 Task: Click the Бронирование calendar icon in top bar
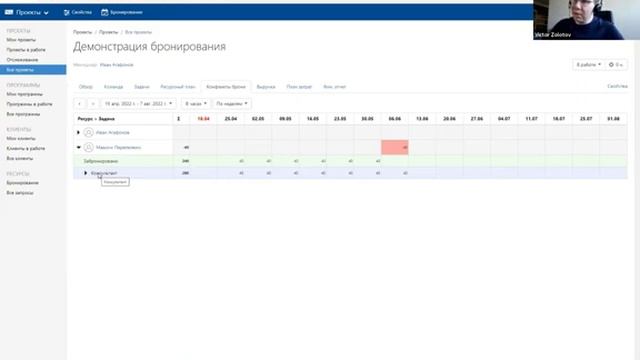point(104,12)
